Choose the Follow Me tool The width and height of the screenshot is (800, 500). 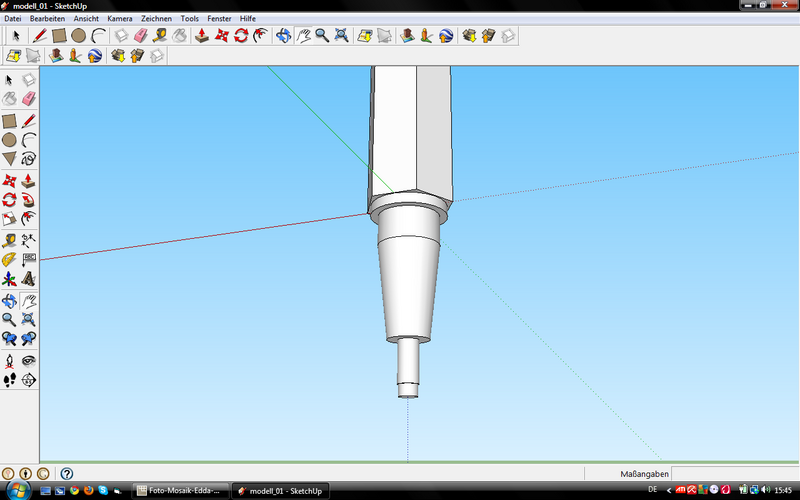[29, 199]
